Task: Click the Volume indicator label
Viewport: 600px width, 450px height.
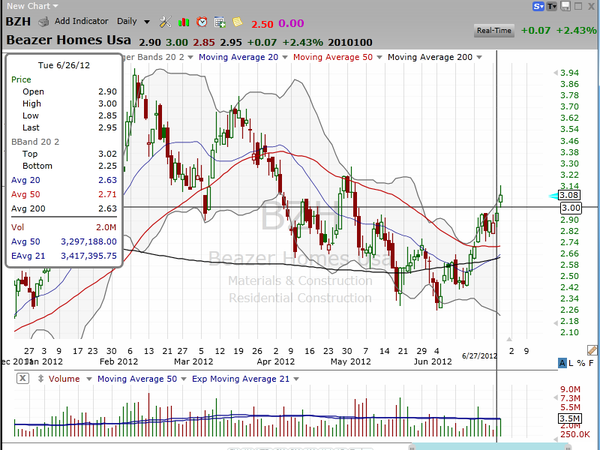Action: point(64,379)
